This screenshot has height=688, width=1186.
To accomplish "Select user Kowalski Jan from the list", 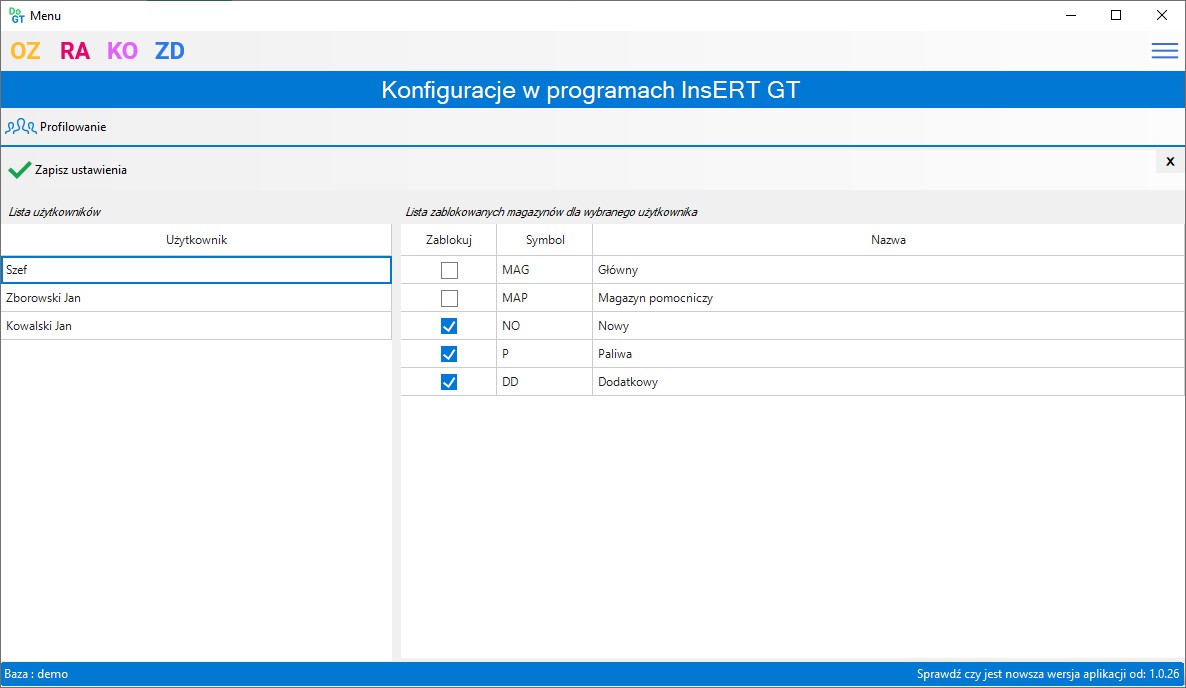I will [x=197, y=325].
